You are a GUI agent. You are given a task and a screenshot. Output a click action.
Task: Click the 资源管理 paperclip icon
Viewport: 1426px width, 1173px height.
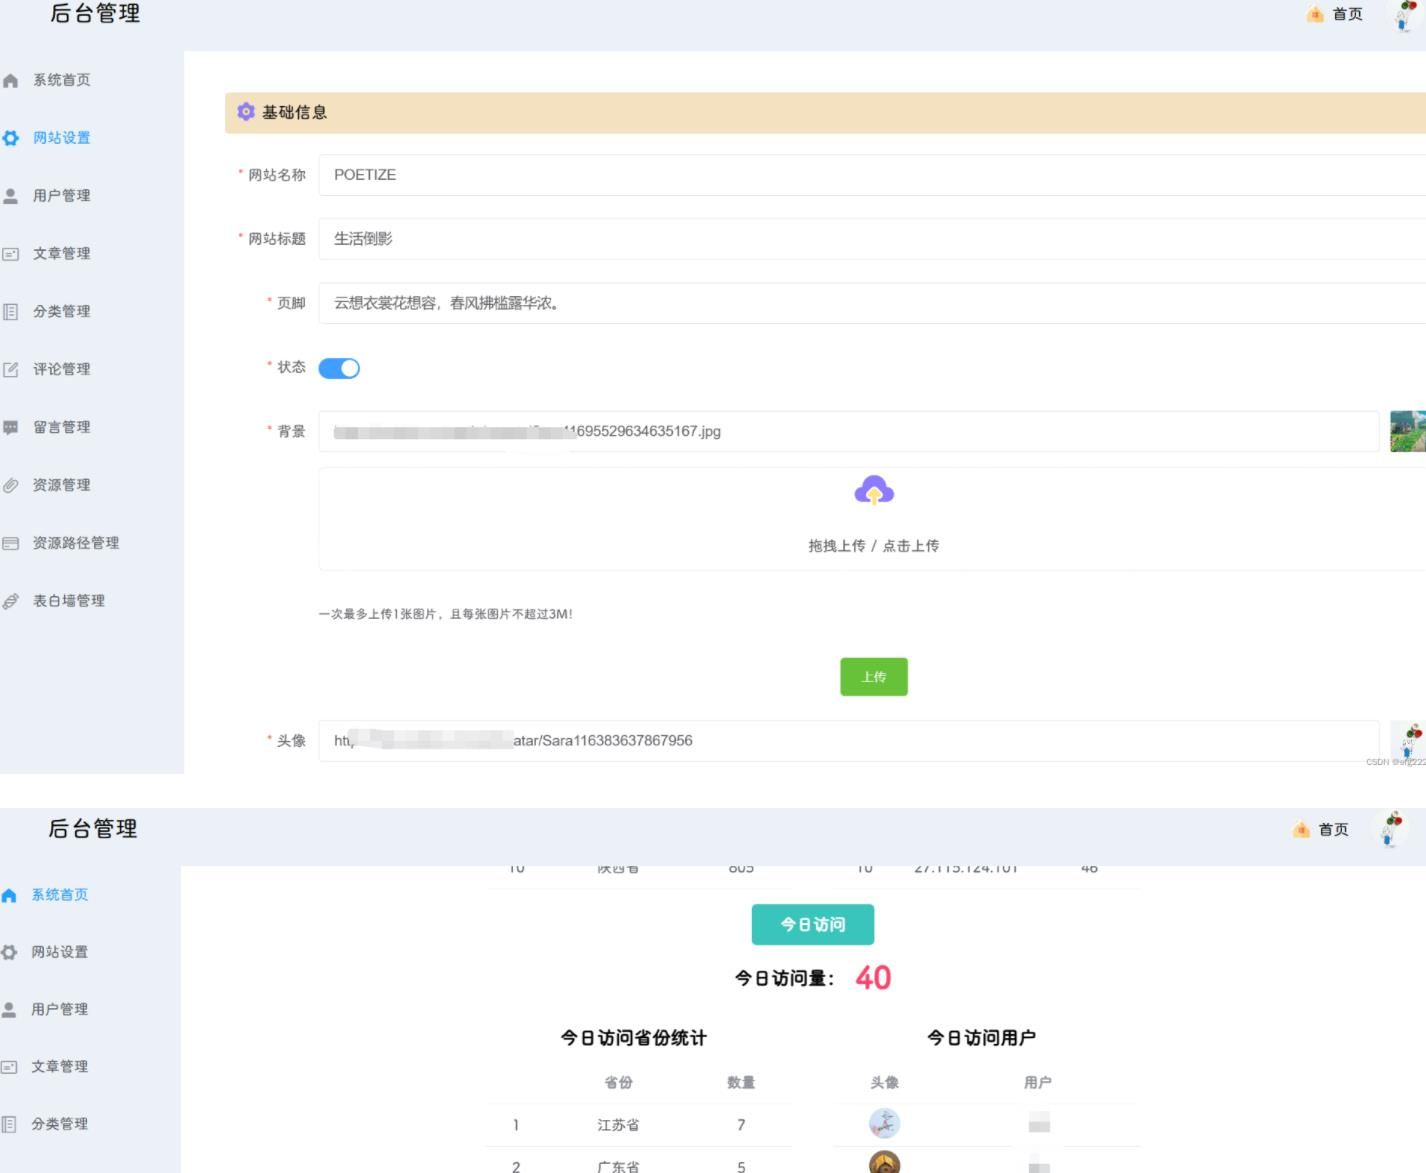pos(11,485)
